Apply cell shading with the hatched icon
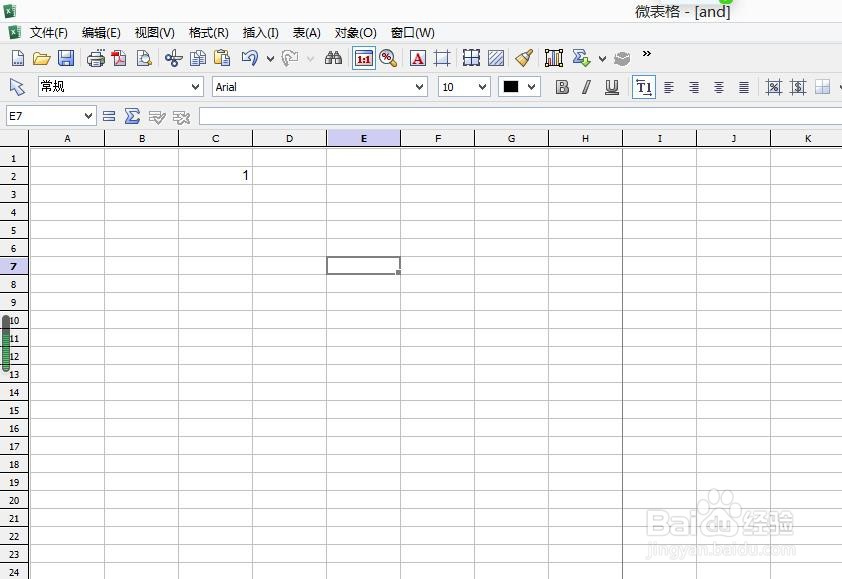The width and height of the screenshot is (842, 579). coord(496,58)
